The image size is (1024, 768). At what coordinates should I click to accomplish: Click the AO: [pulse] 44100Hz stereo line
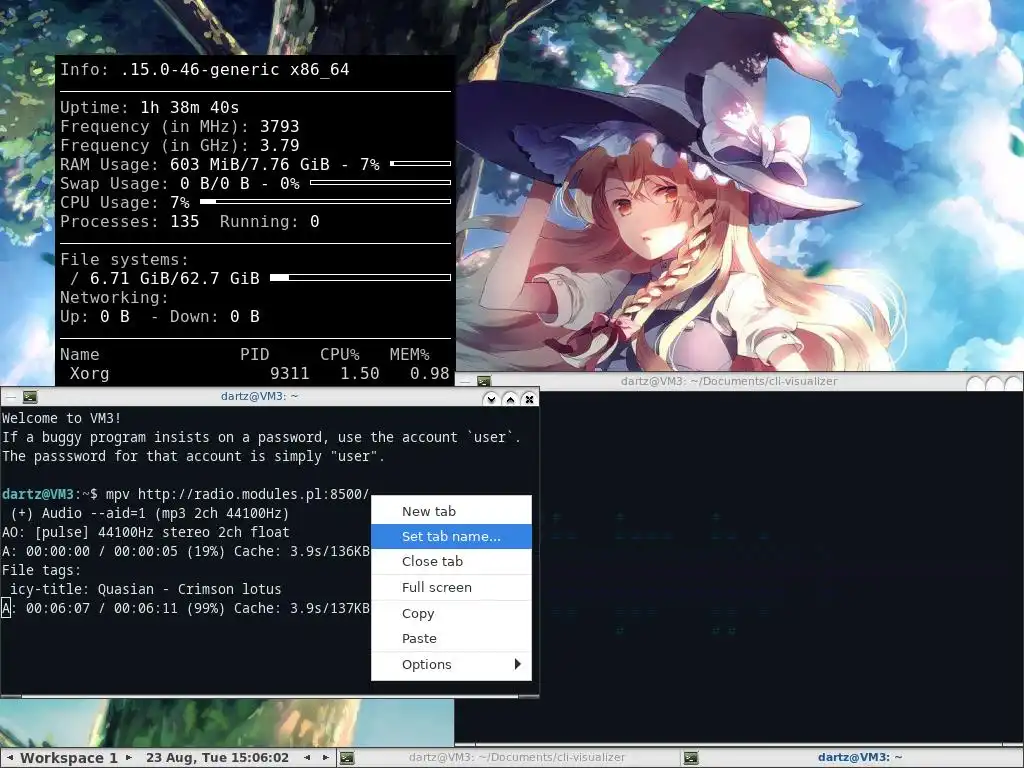pyautogui.click(x=146, y=532)
